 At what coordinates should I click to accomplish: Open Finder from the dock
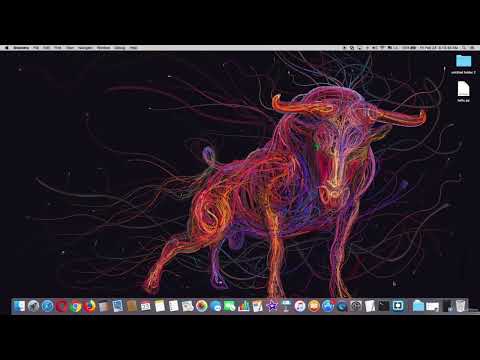(19, 306)
